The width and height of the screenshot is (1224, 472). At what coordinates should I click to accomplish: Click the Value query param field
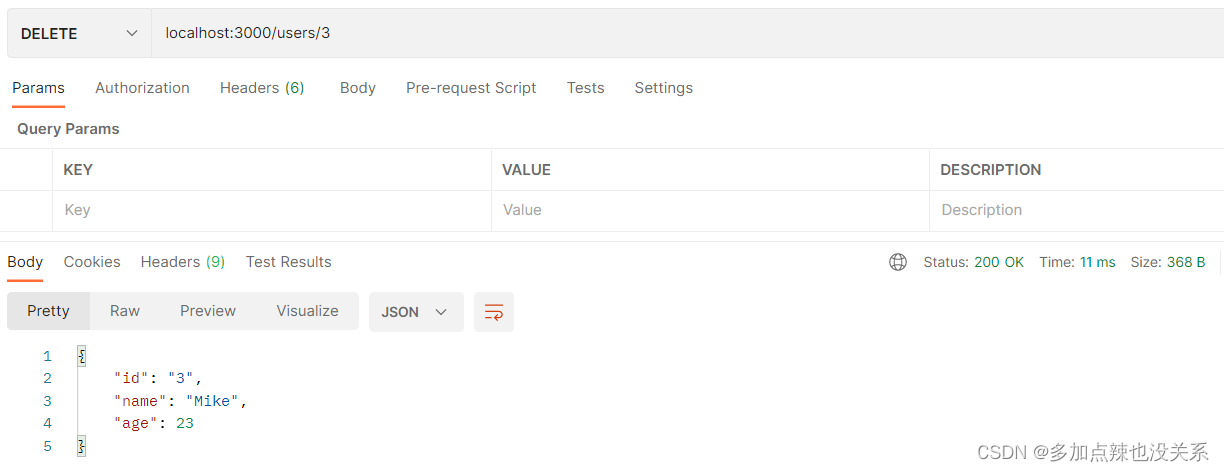(710, 210)
